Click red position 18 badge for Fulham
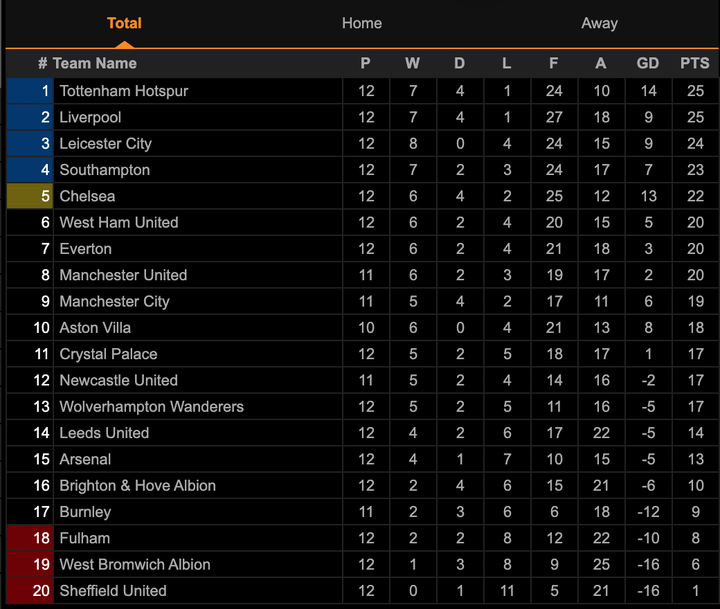This screenshot has width=720, height=609. pos(30,538)
